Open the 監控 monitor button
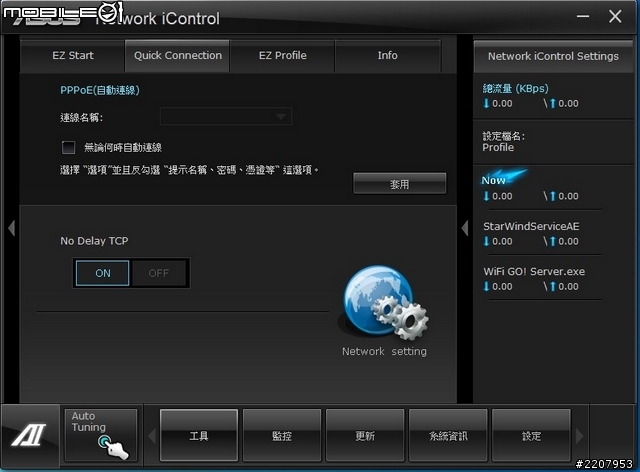The height and width of the screenshot is (472, 640). (x=282, y=436)
